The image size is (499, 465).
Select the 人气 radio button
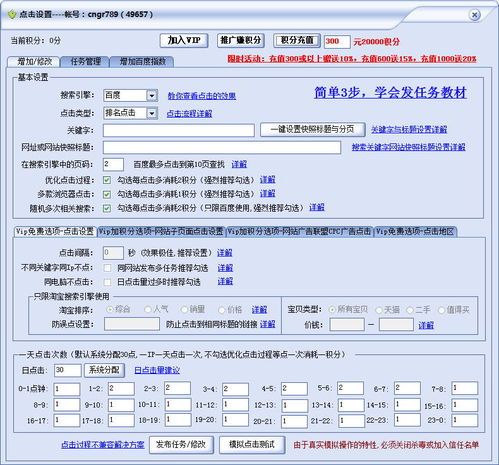point(147,310)
